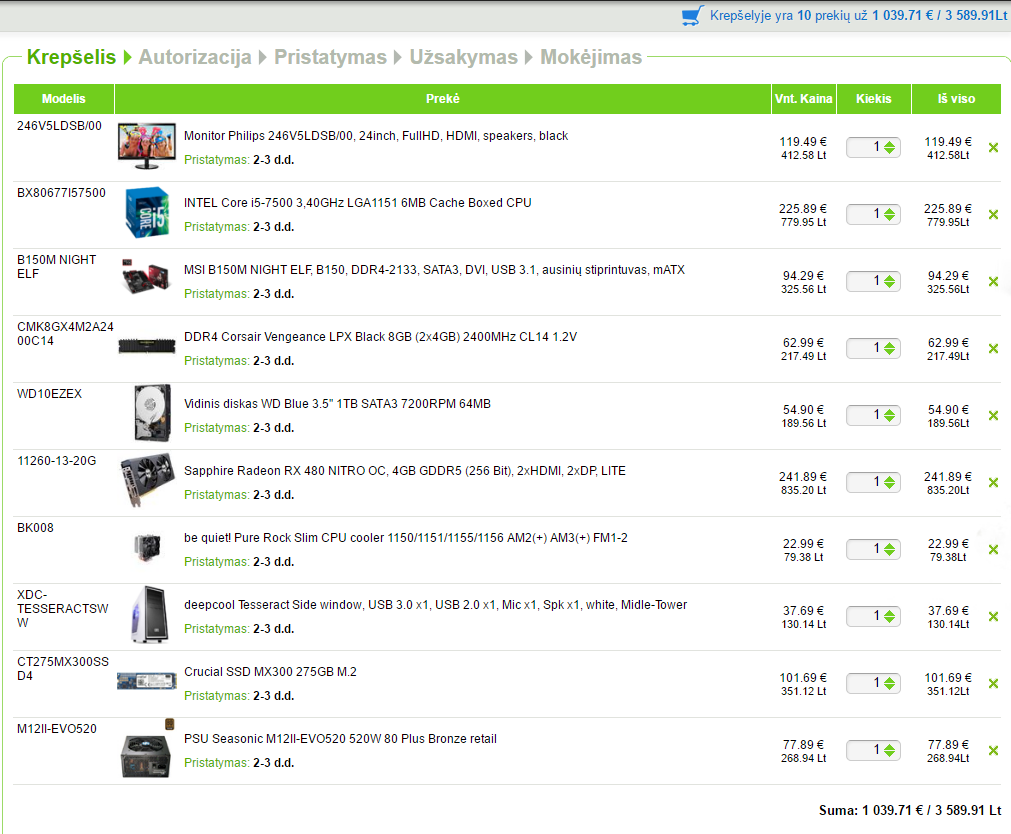Remove the be quiet! Pure Rock cooler

pos(993,550)
